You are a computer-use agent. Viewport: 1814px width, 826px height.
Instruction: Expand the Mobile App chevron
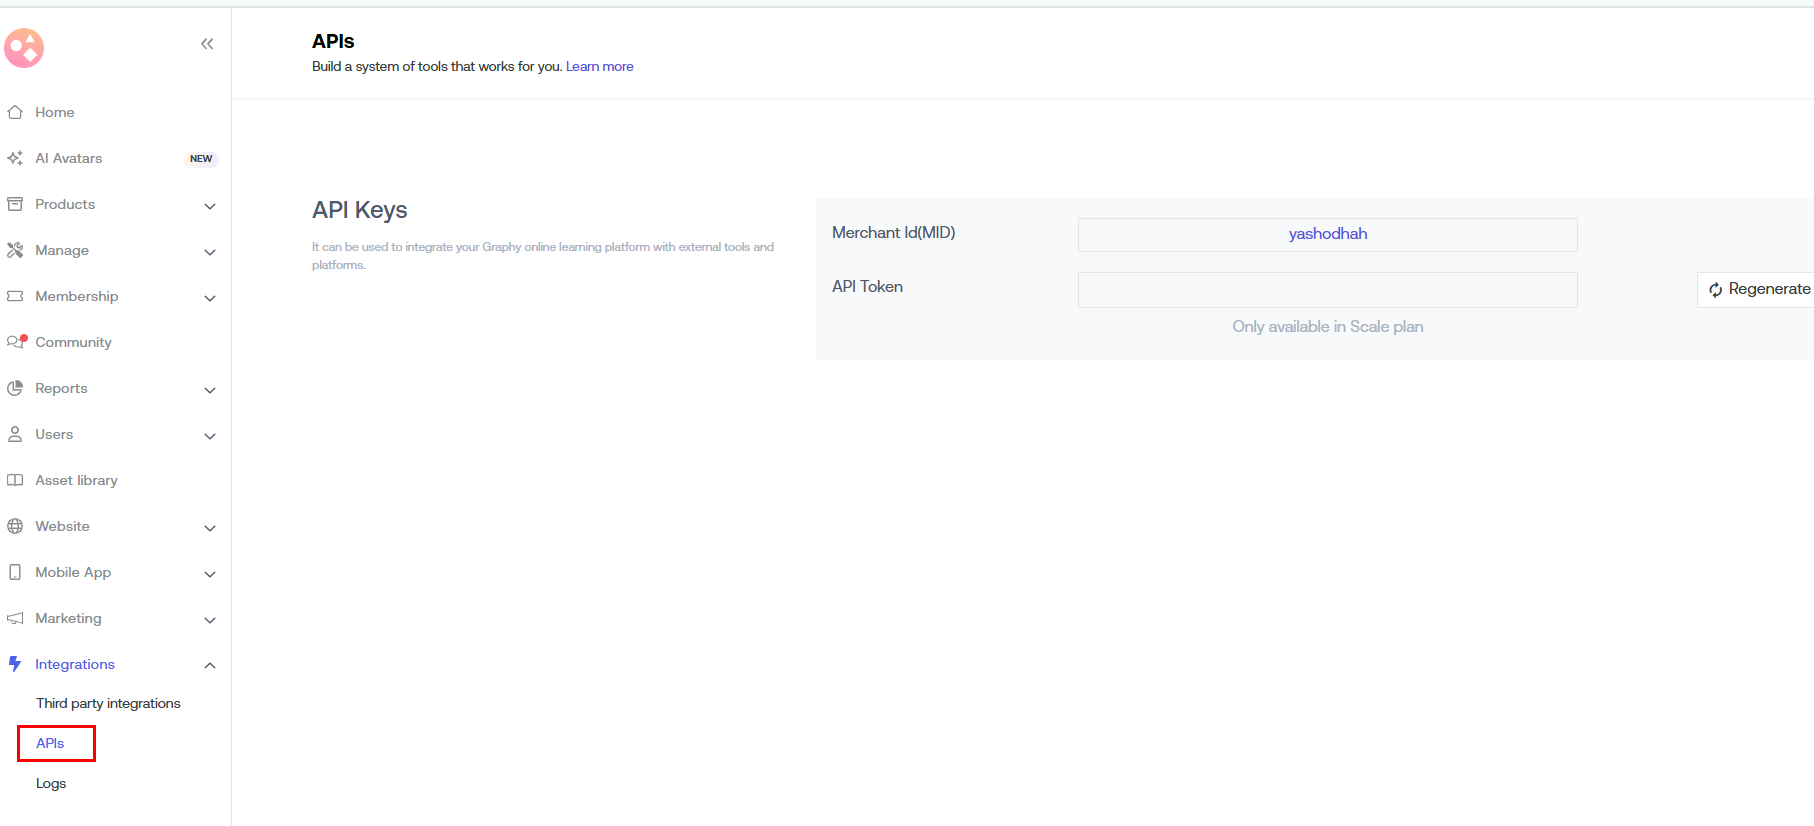tap(210, 573)
